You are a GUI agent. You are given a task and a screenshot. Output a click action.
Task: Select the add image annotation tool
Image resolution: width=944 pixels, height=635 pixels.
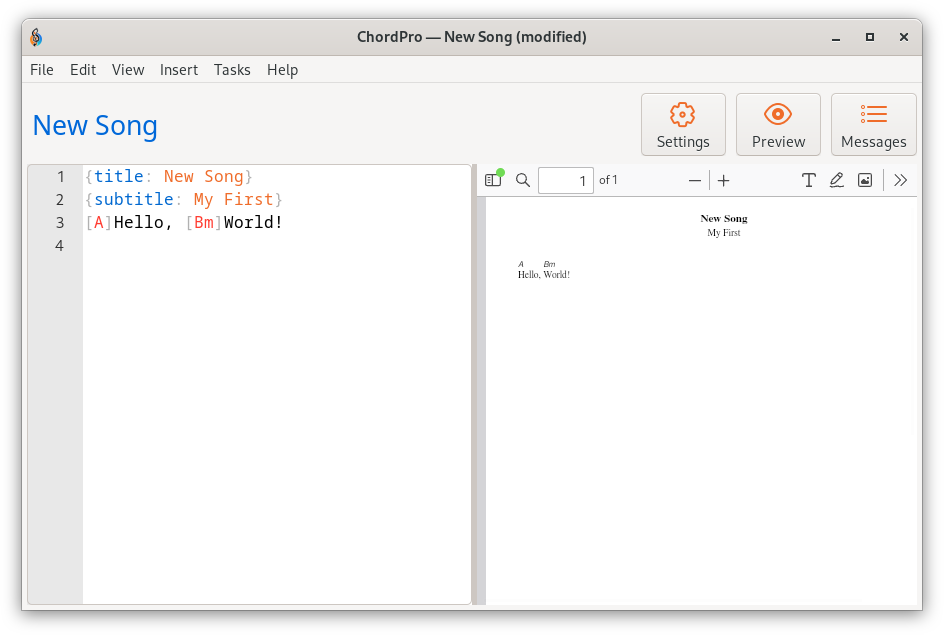click(x=865, y=180)
